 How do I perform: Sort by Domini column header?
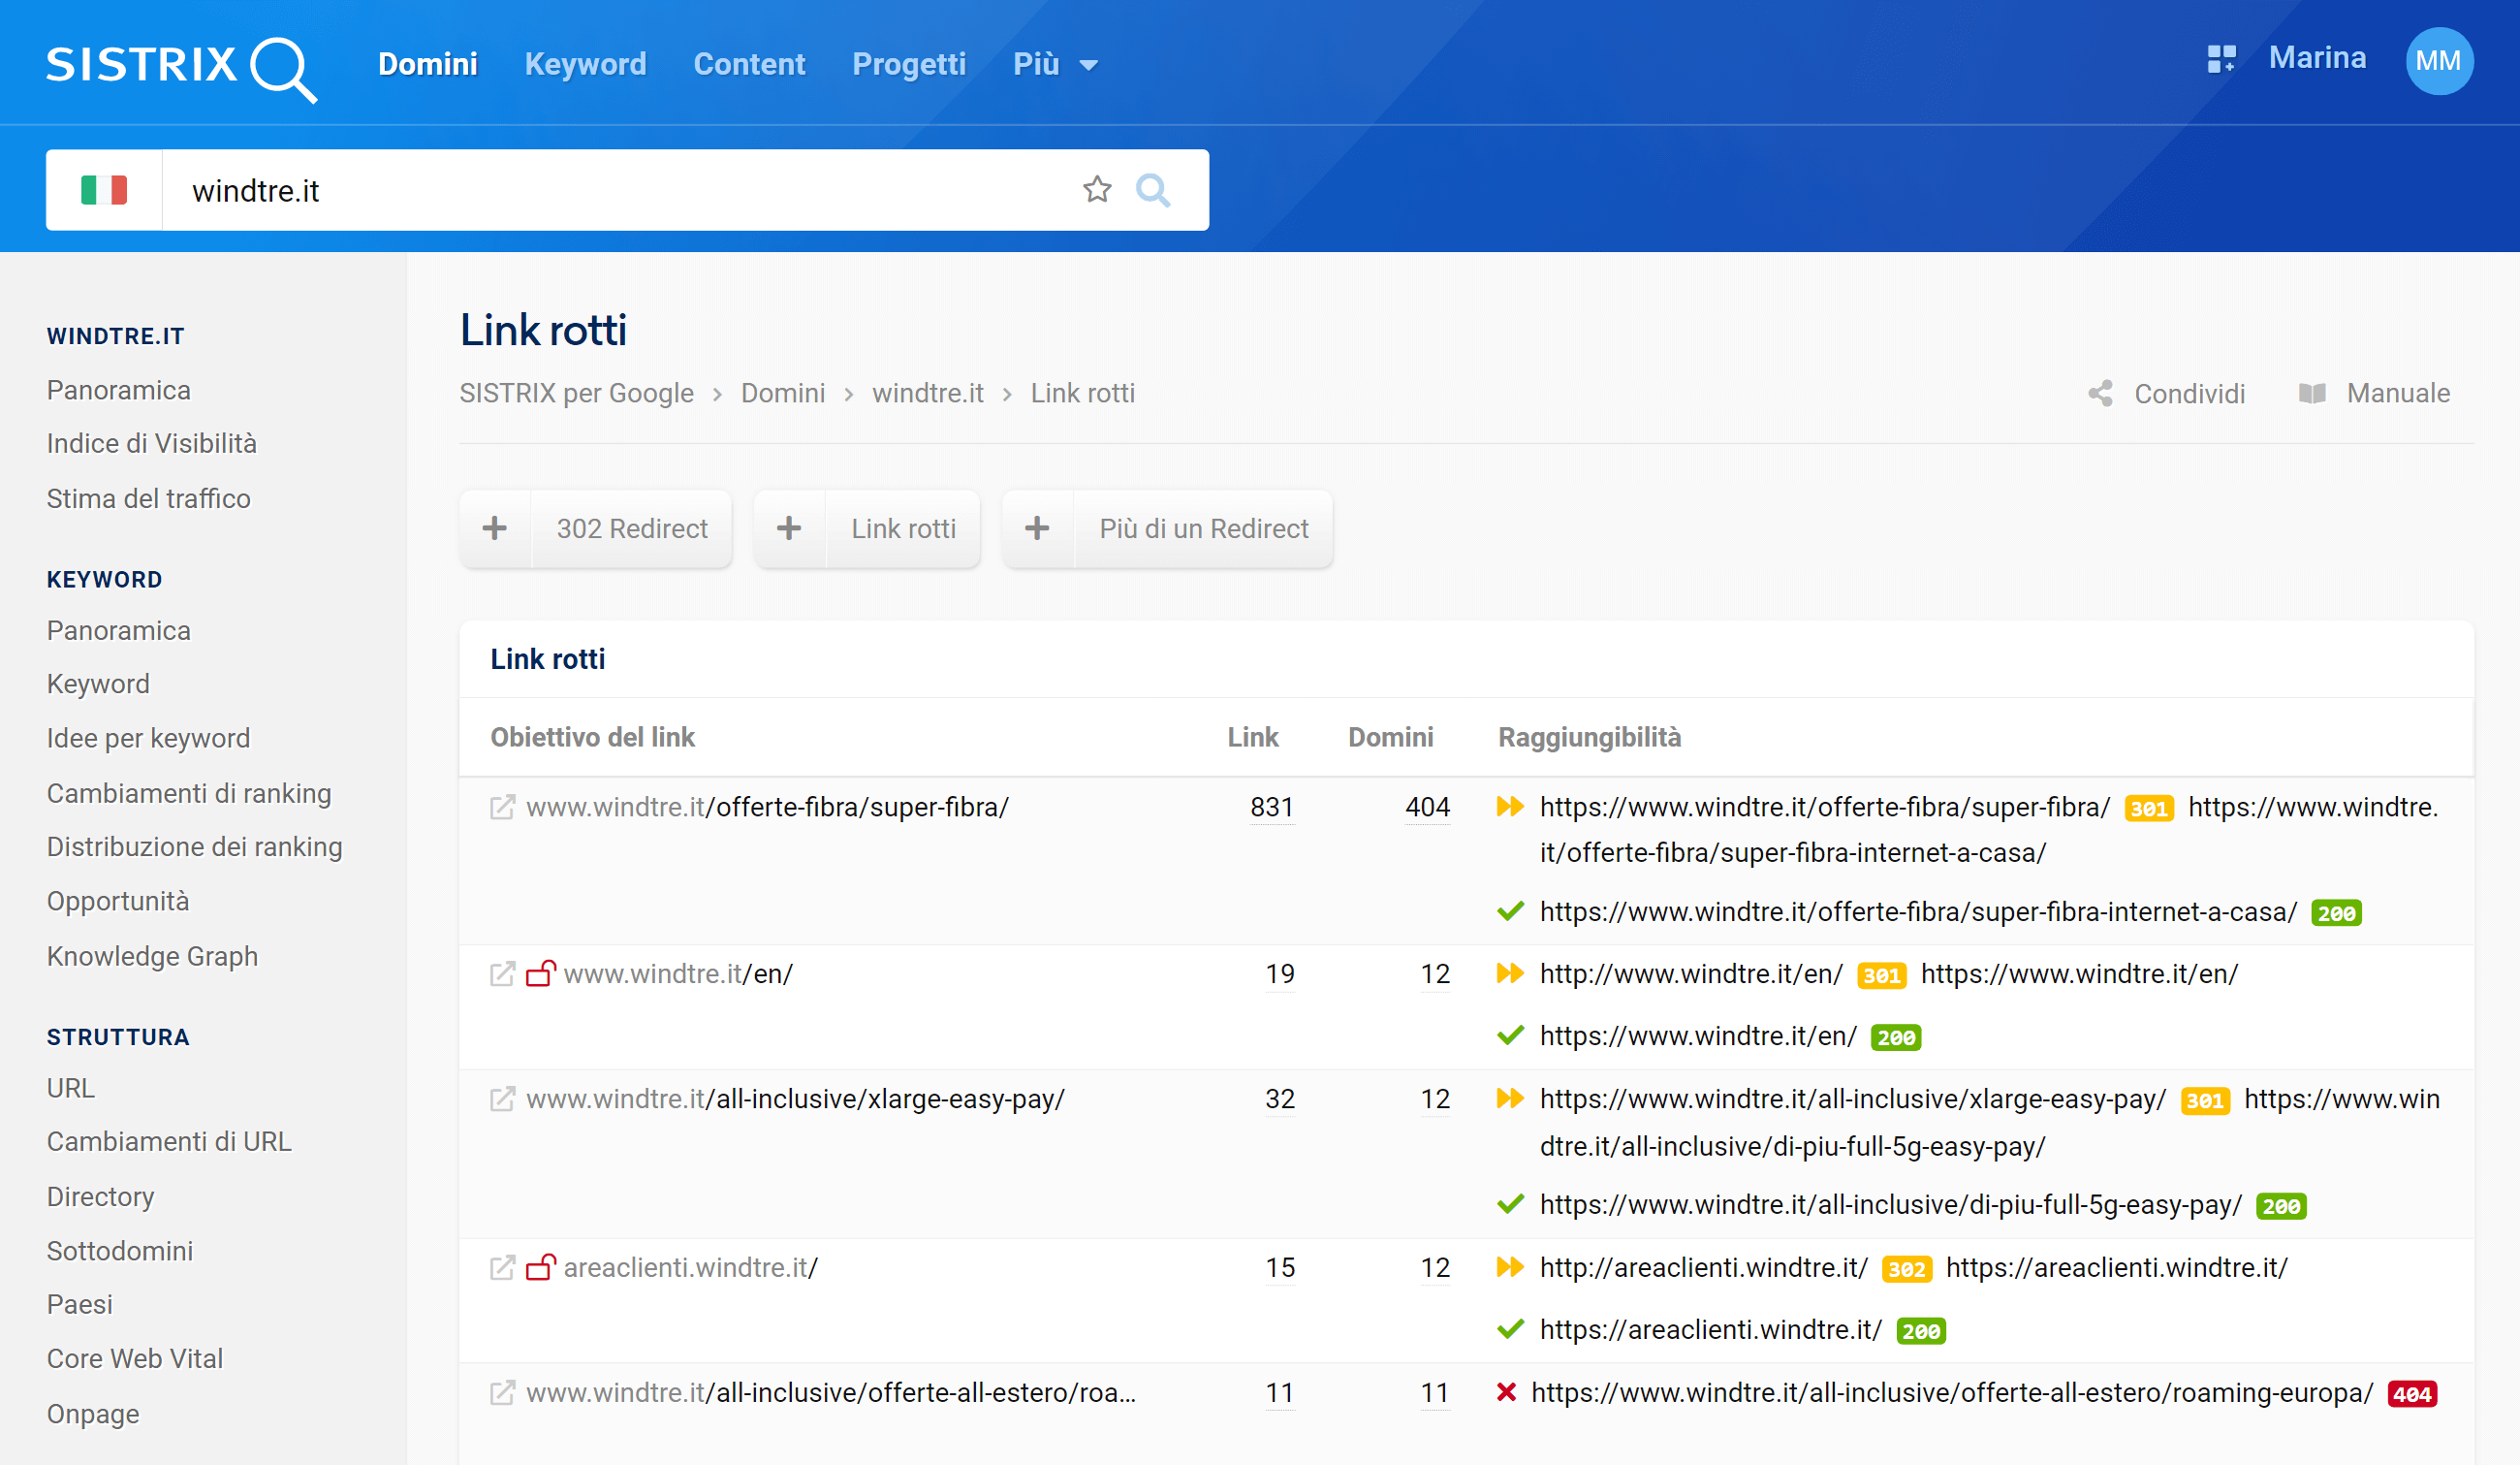(1390, 737)
